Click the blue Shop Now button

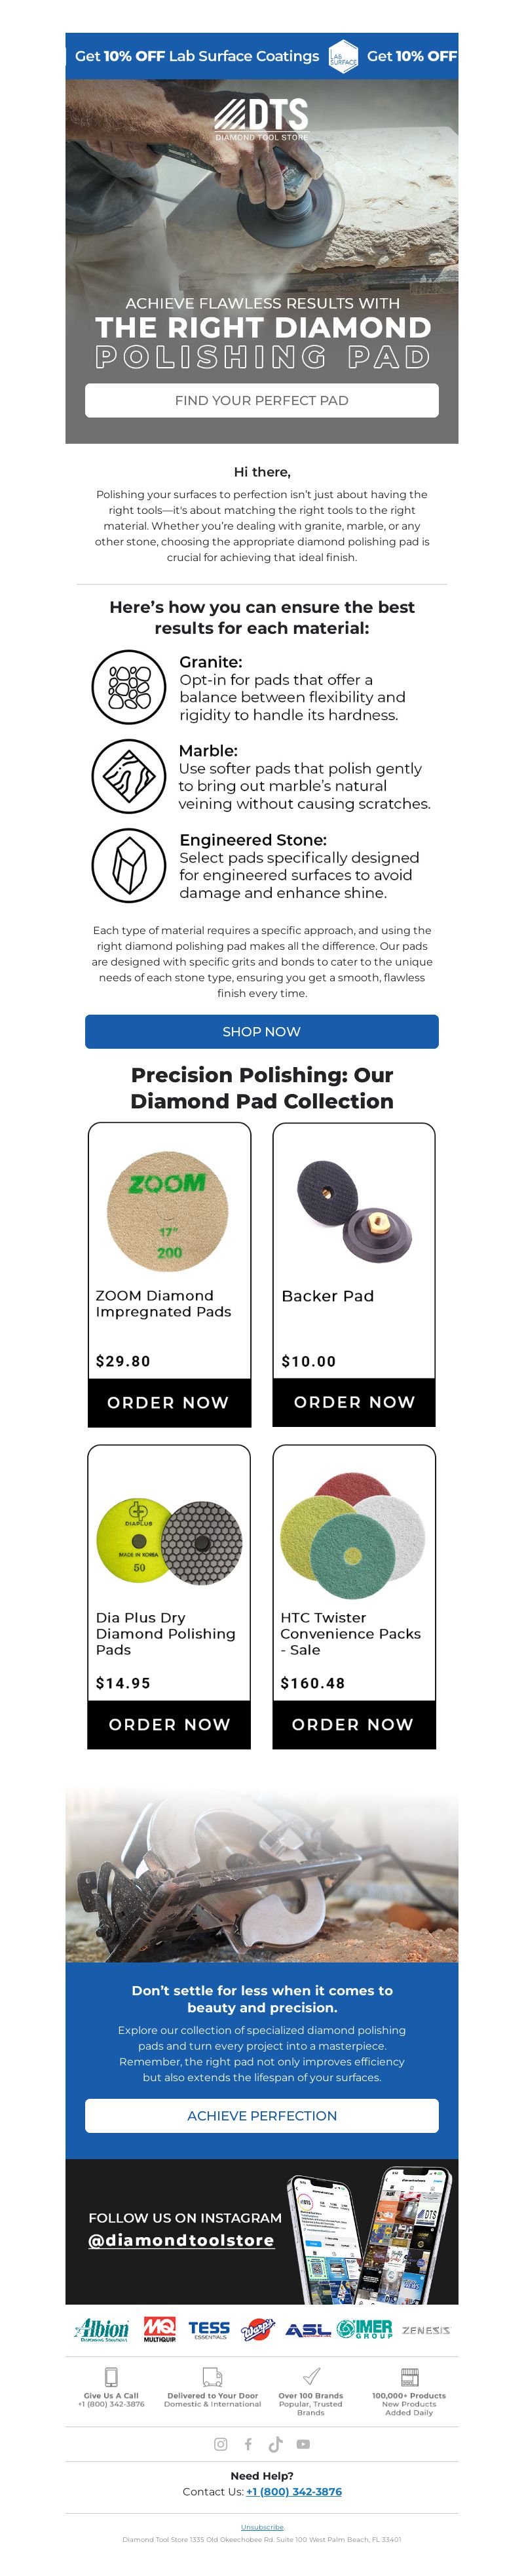tap(262, 1031)
